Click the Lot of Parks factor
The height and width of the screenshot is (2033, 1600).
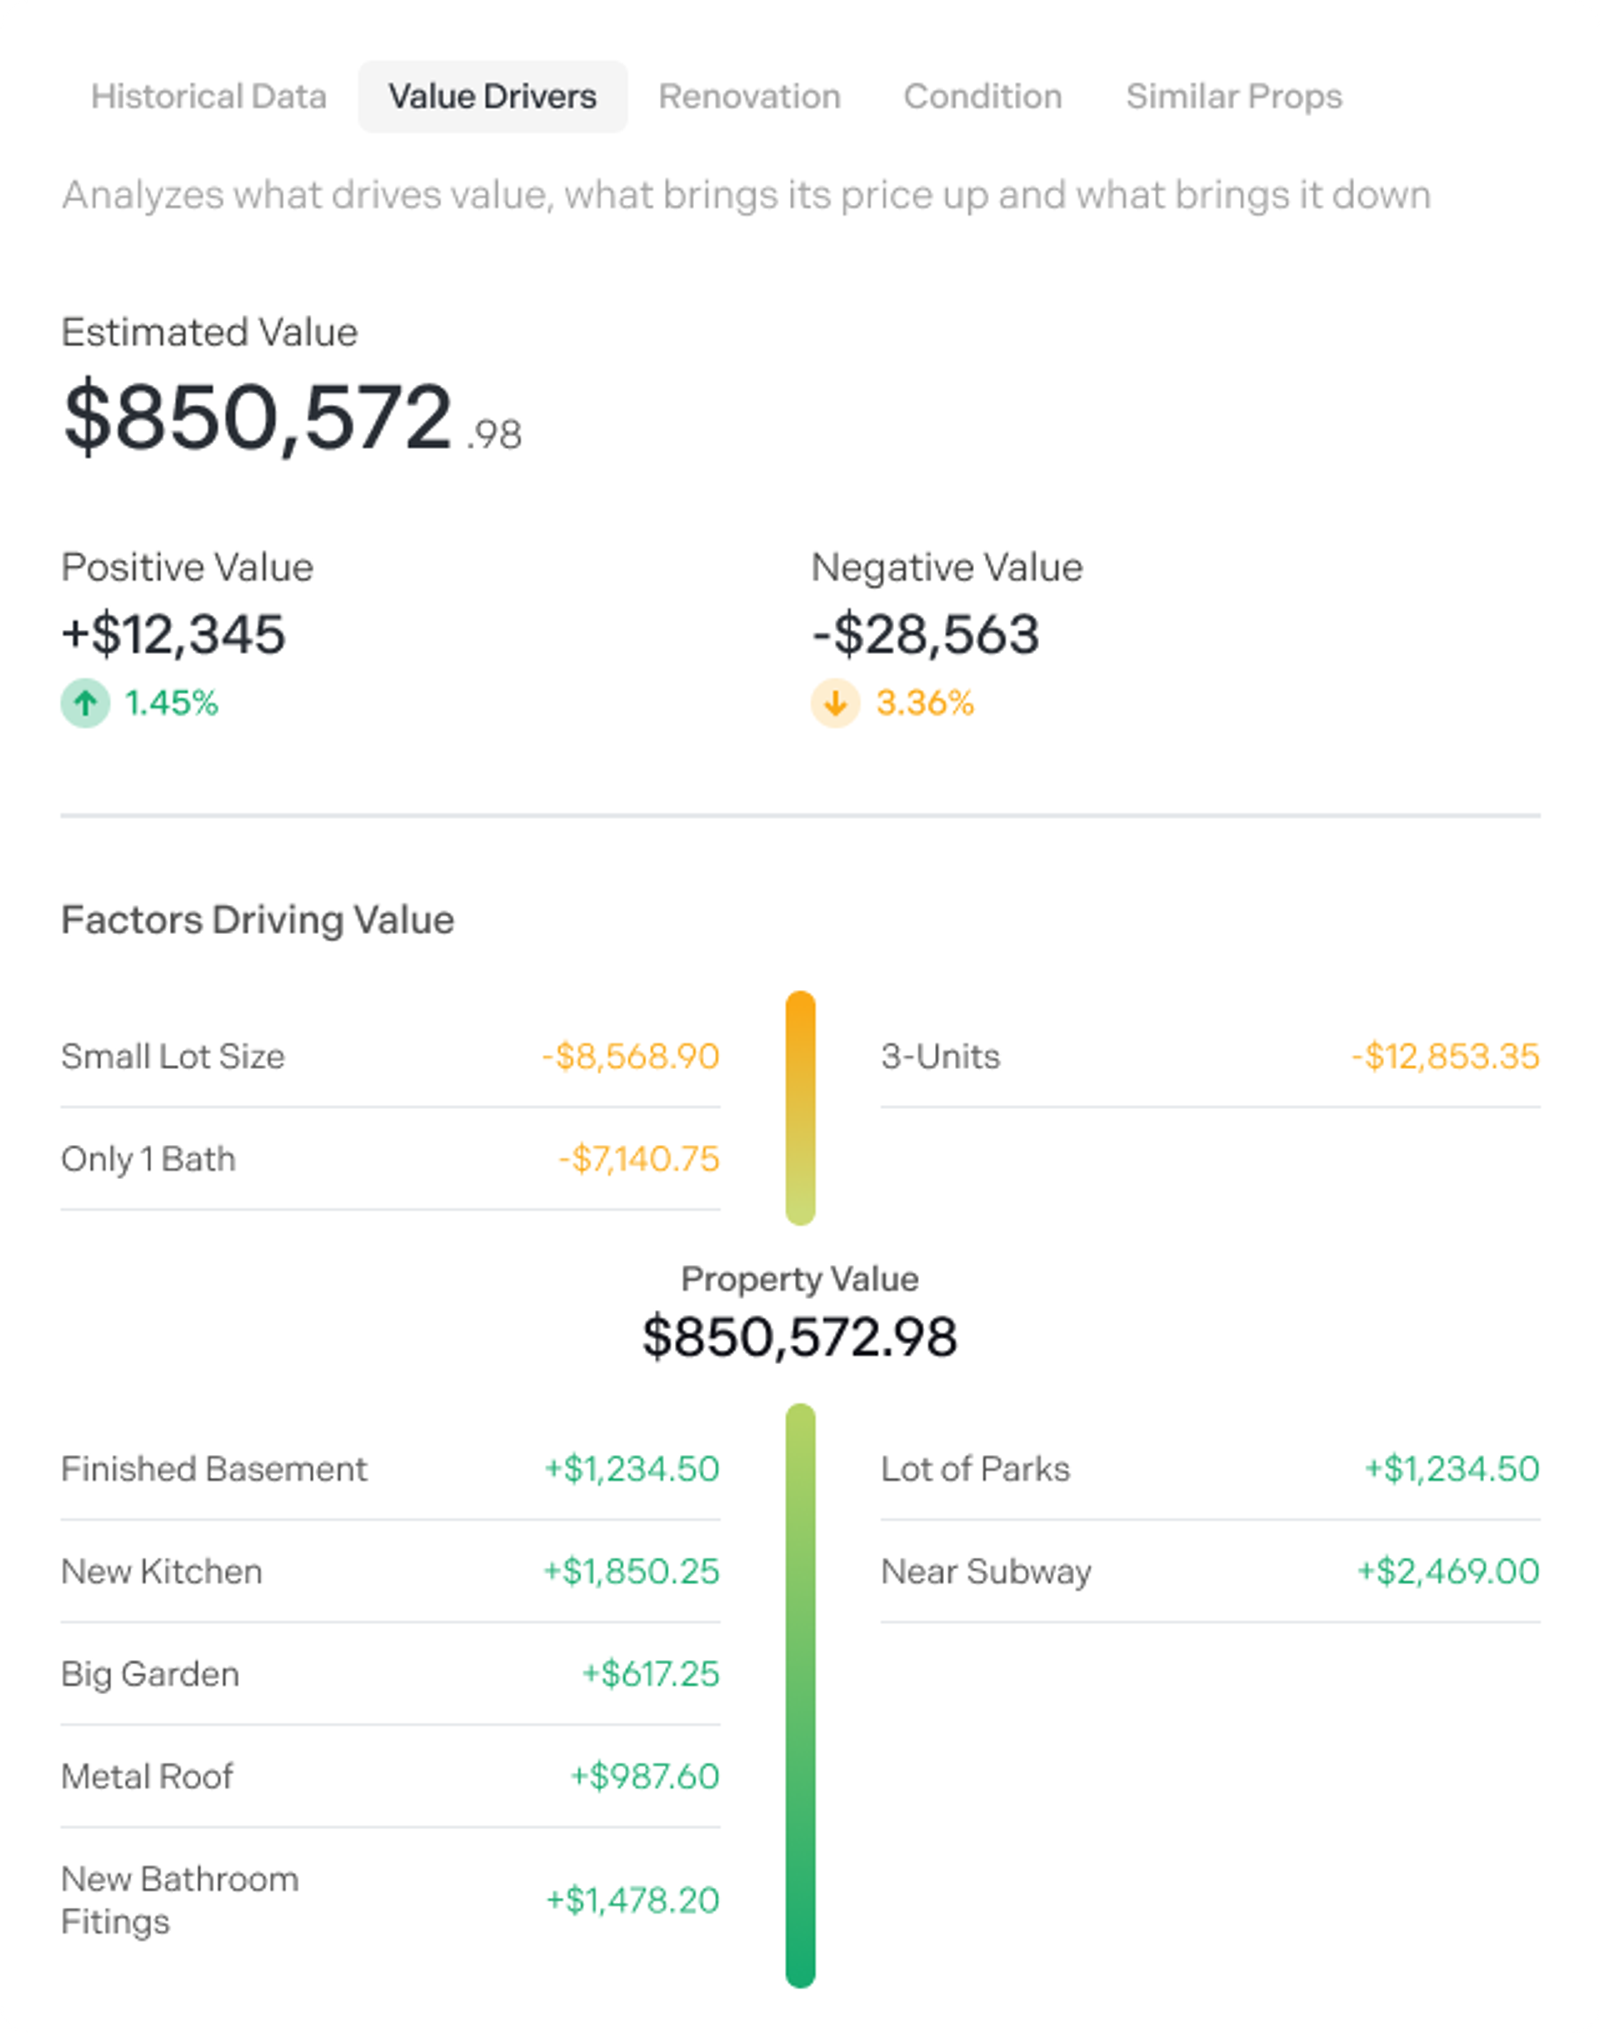pyautogui.click(x=1210, y=1469)
